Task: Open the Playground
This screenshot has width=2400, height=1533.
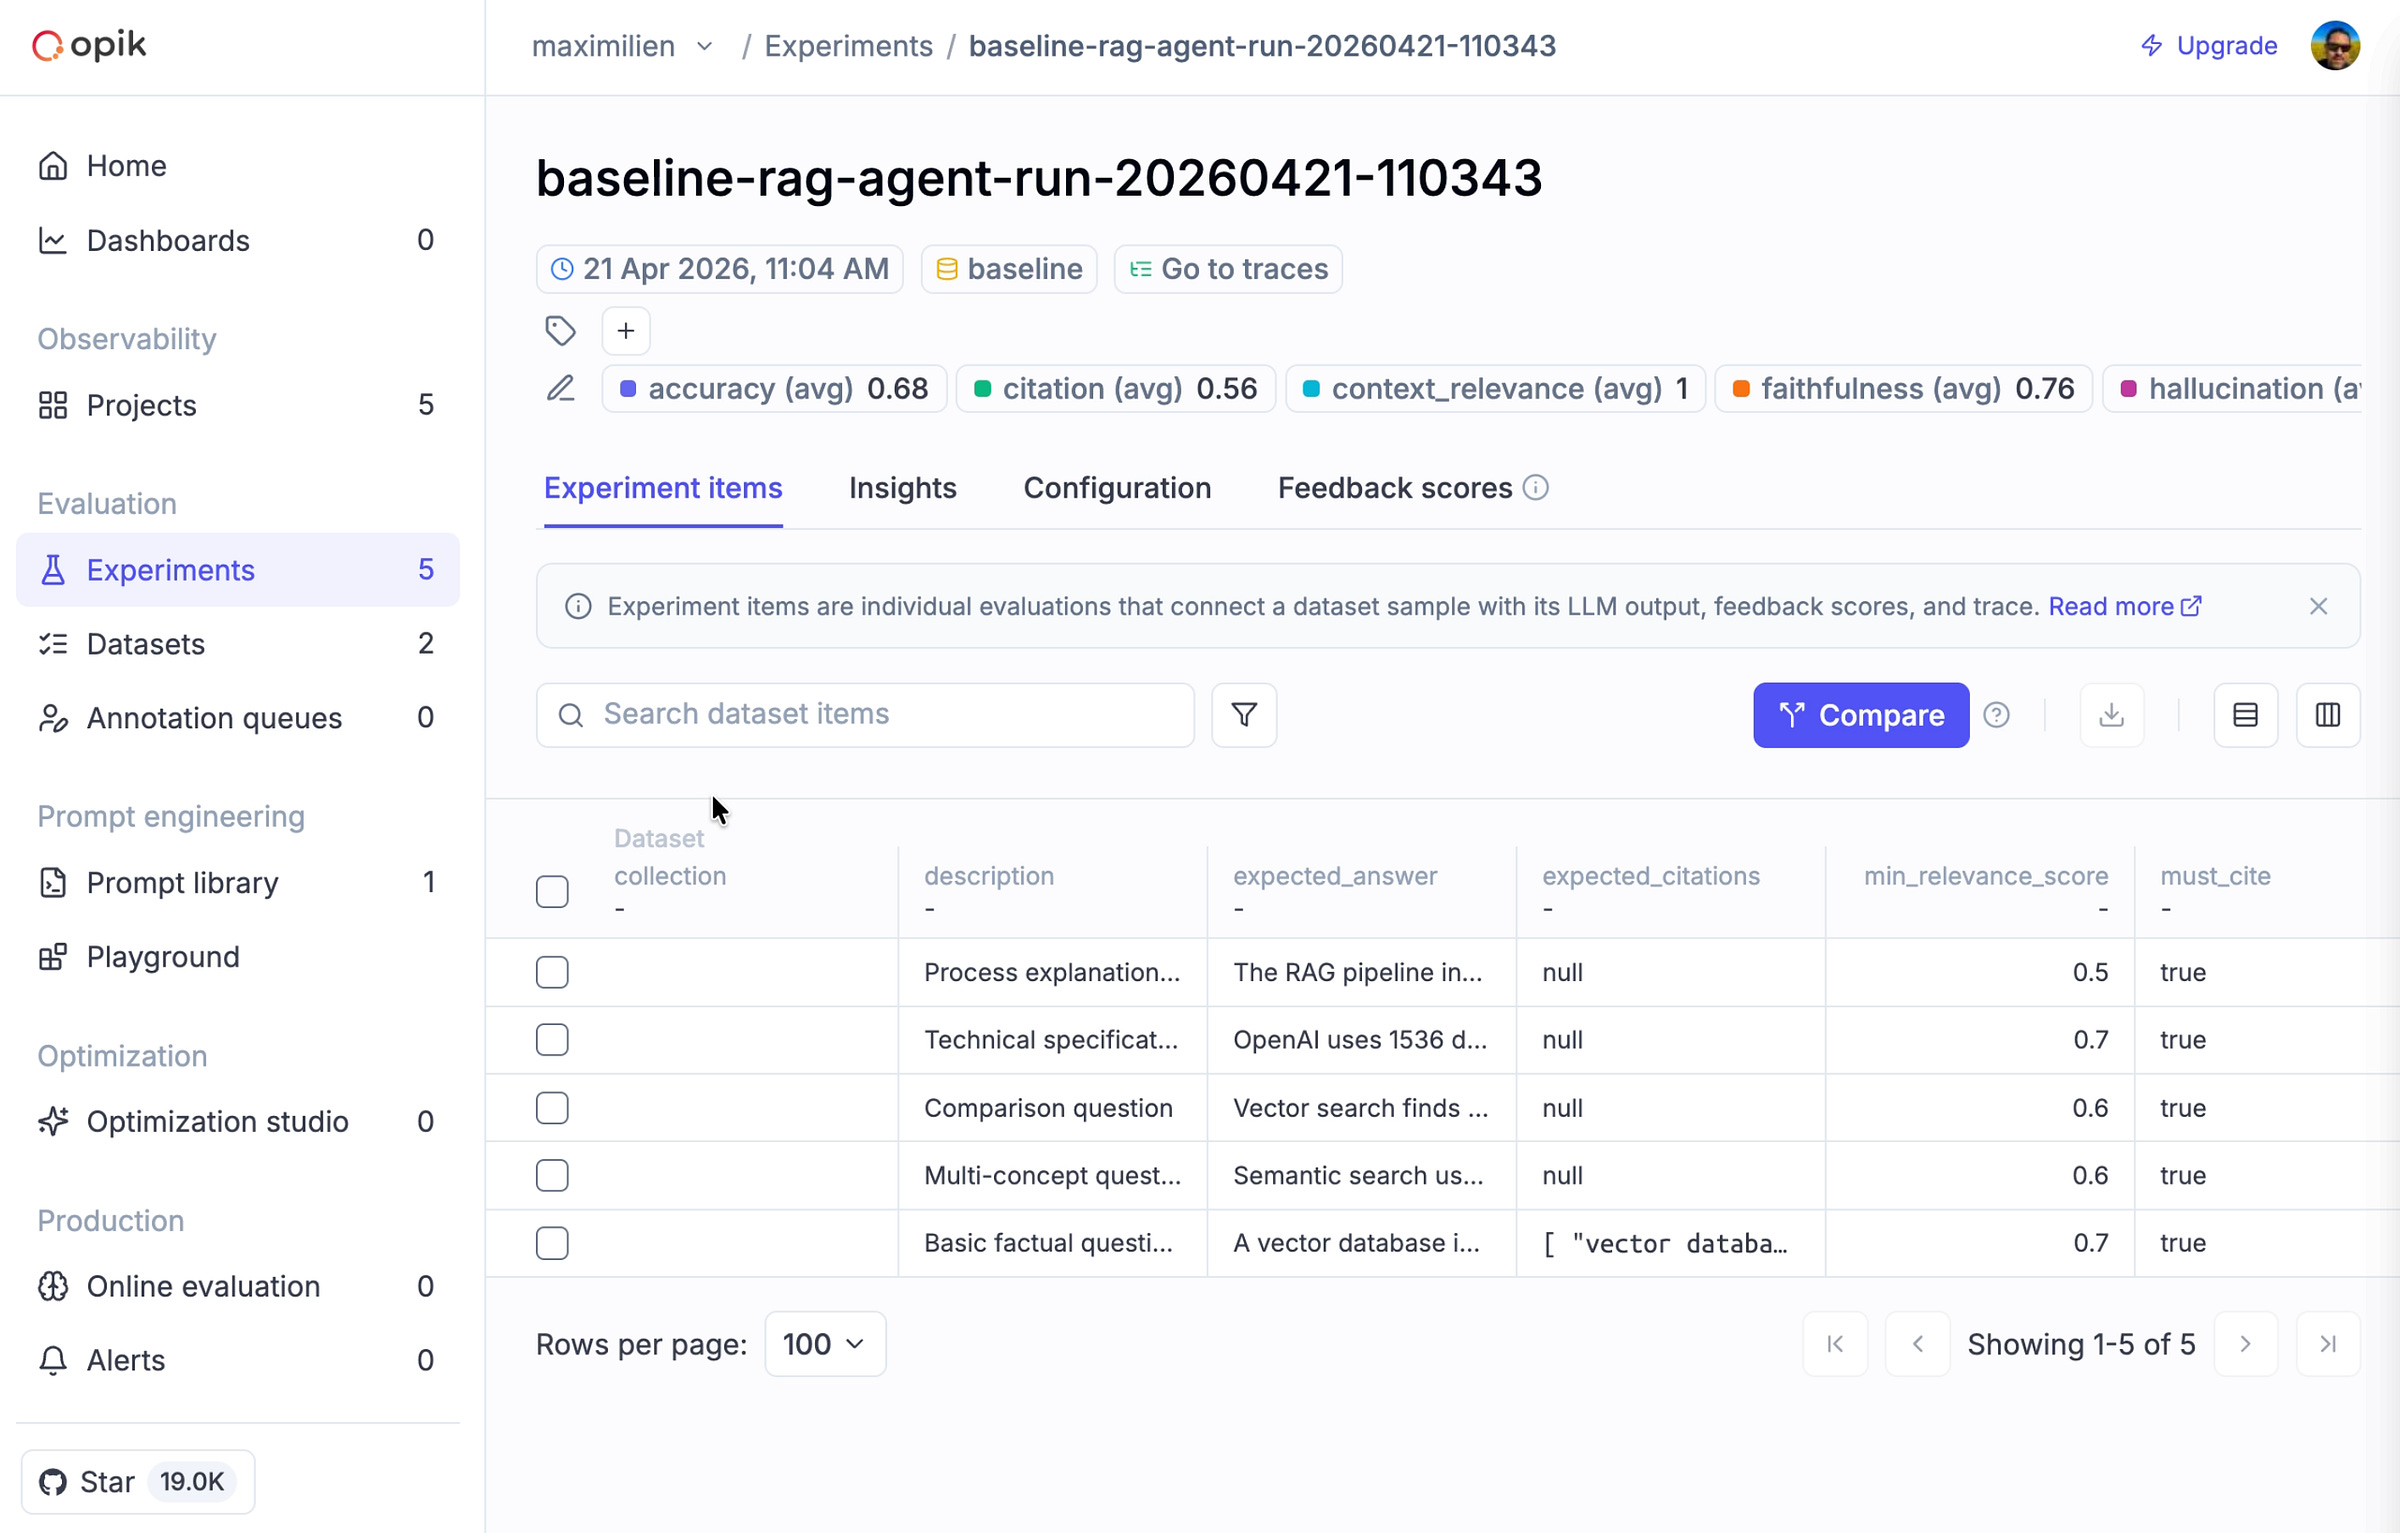Action: click(163, 956)
